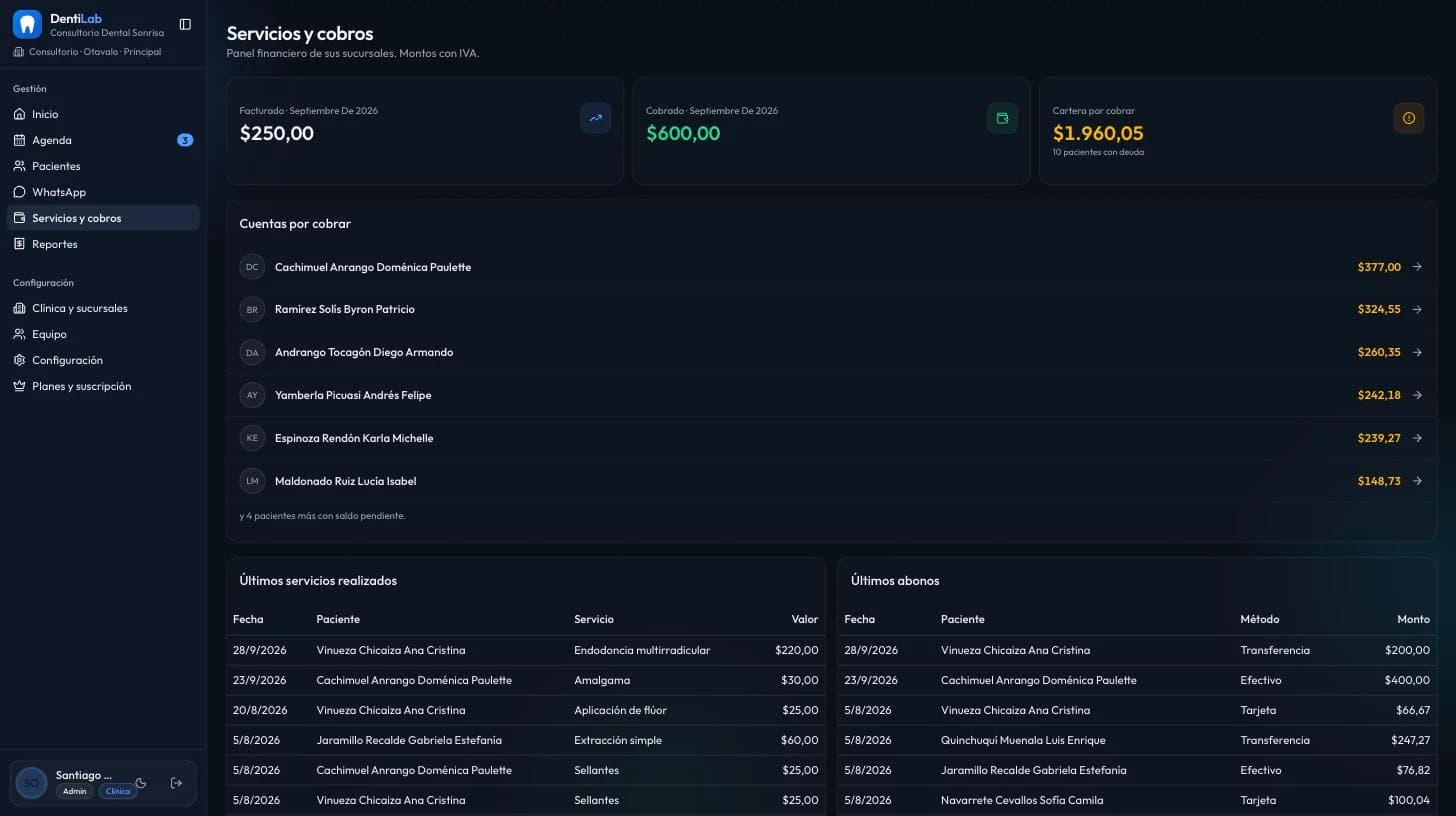Image resolution: width=1456 pixels, height=816 pixels.
Task: Click Quinchuquí Muenala Luis Enrique abono row
Action: [x=1136, y=740]
